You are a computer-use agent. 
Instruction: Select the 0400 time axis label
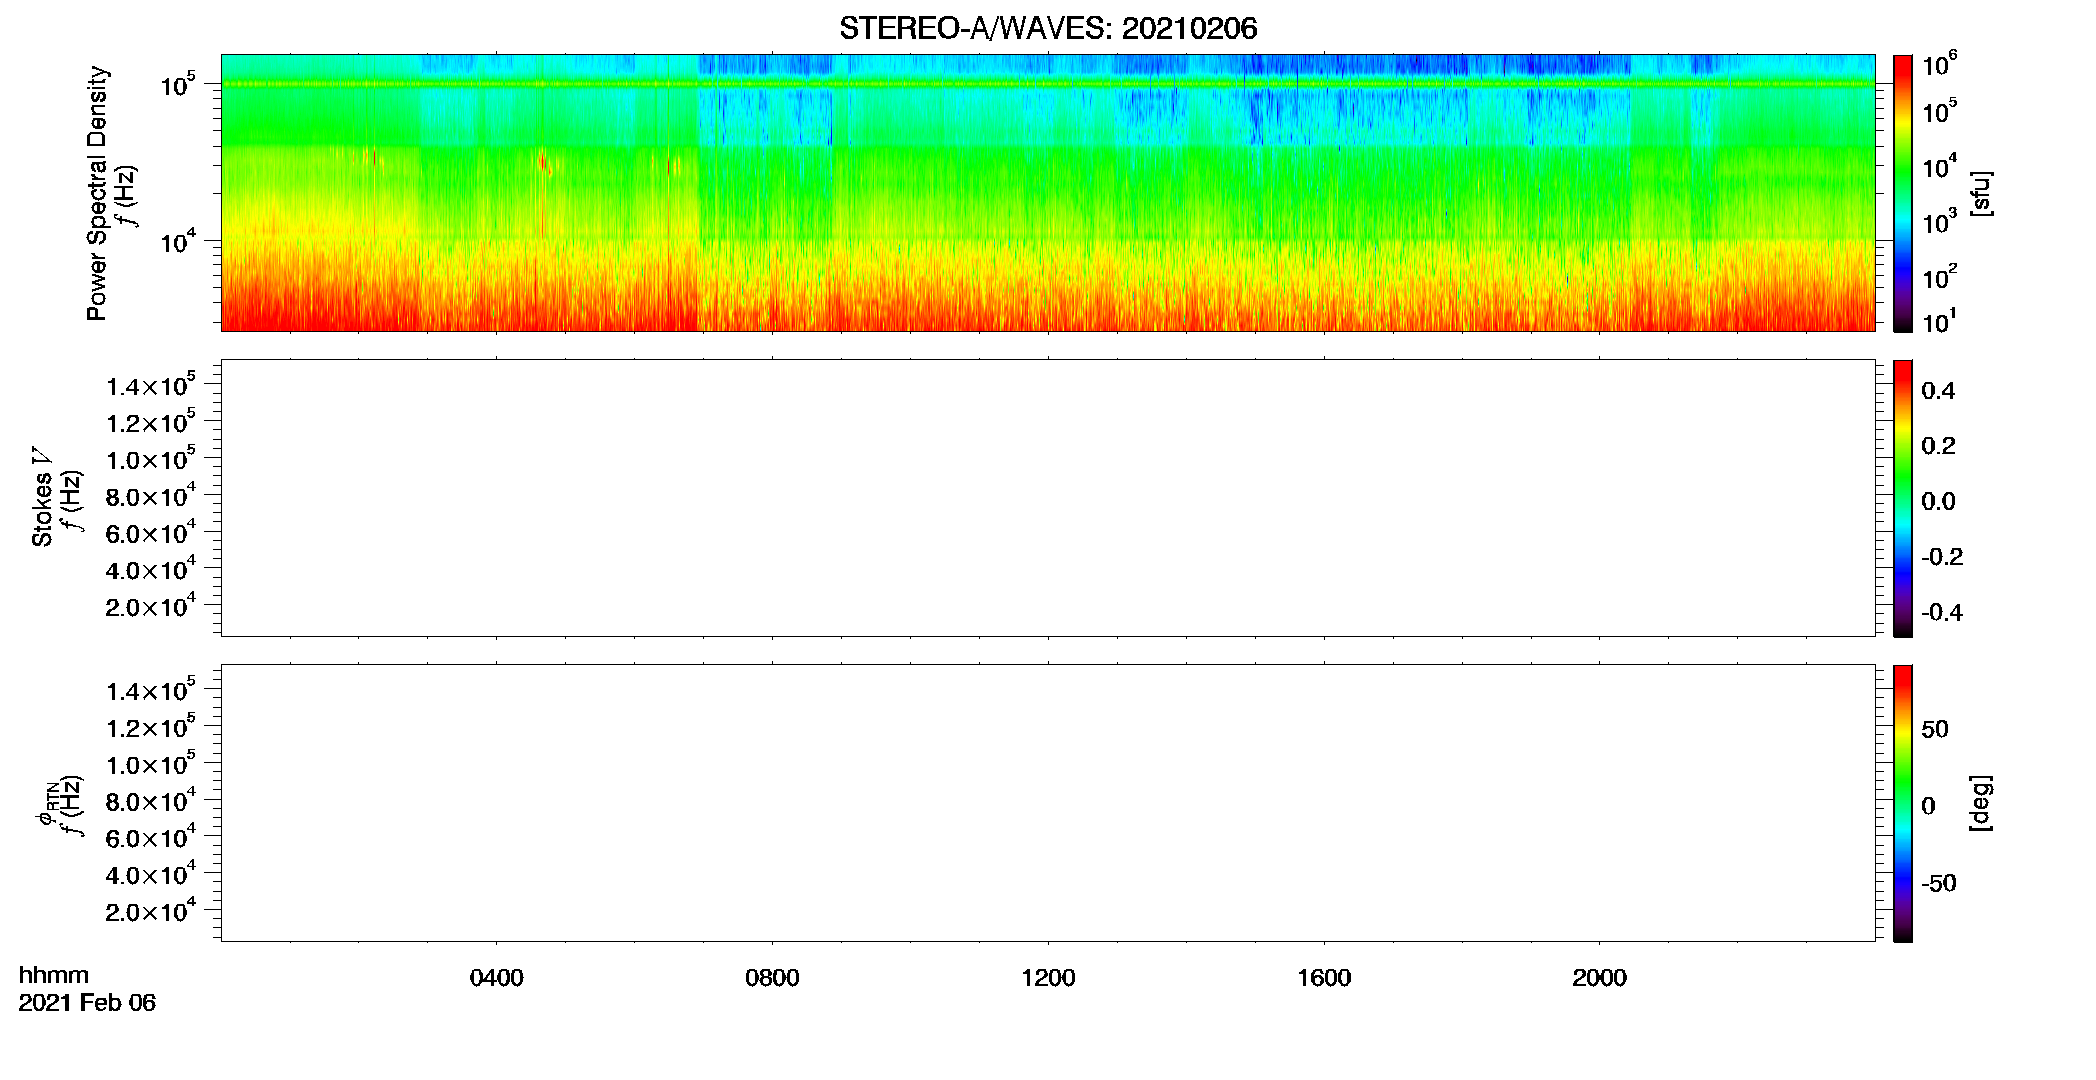coord(497,978)
